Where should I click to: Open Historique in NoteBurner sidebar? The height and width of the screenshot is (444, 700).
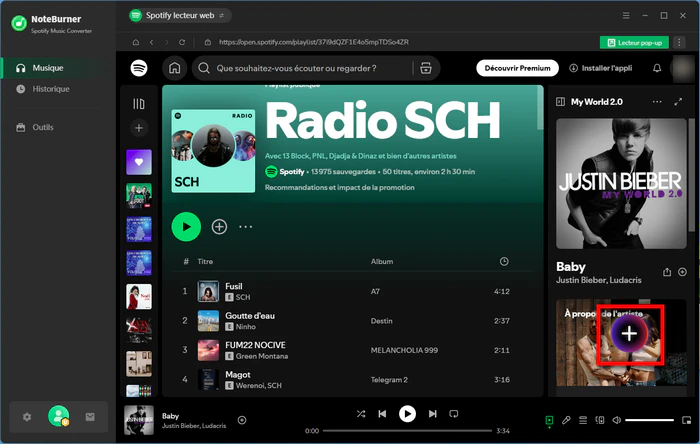(x=53, y=89)
